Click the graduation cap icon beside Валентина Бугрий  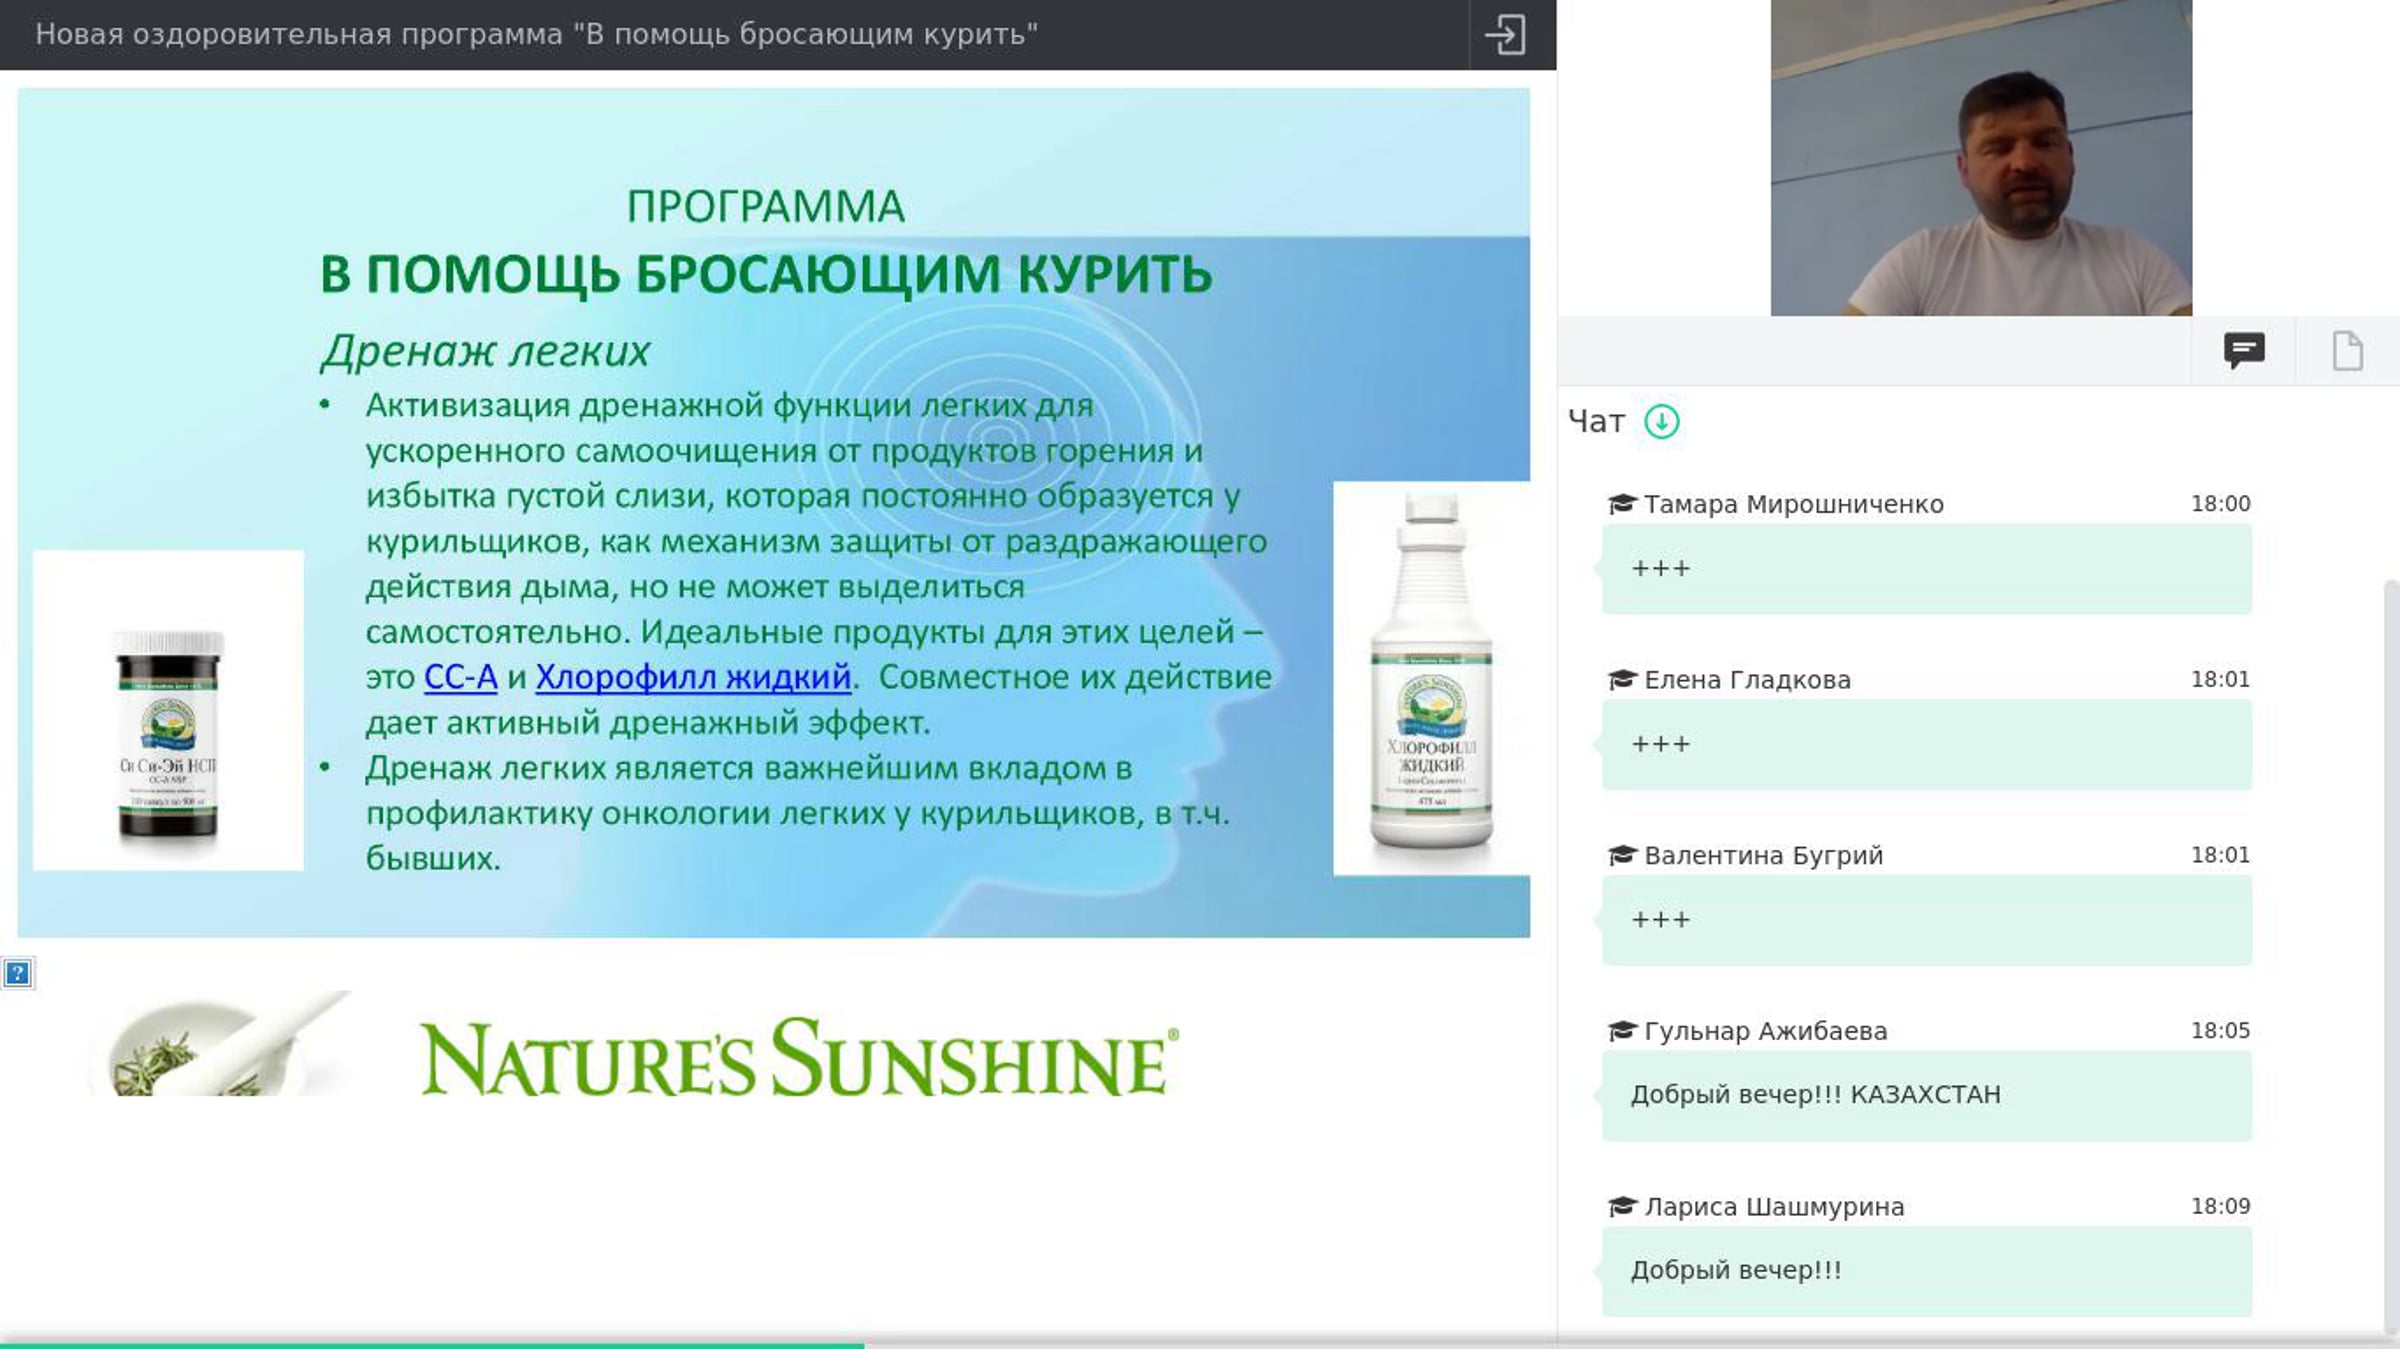(x=1621, y=856)
